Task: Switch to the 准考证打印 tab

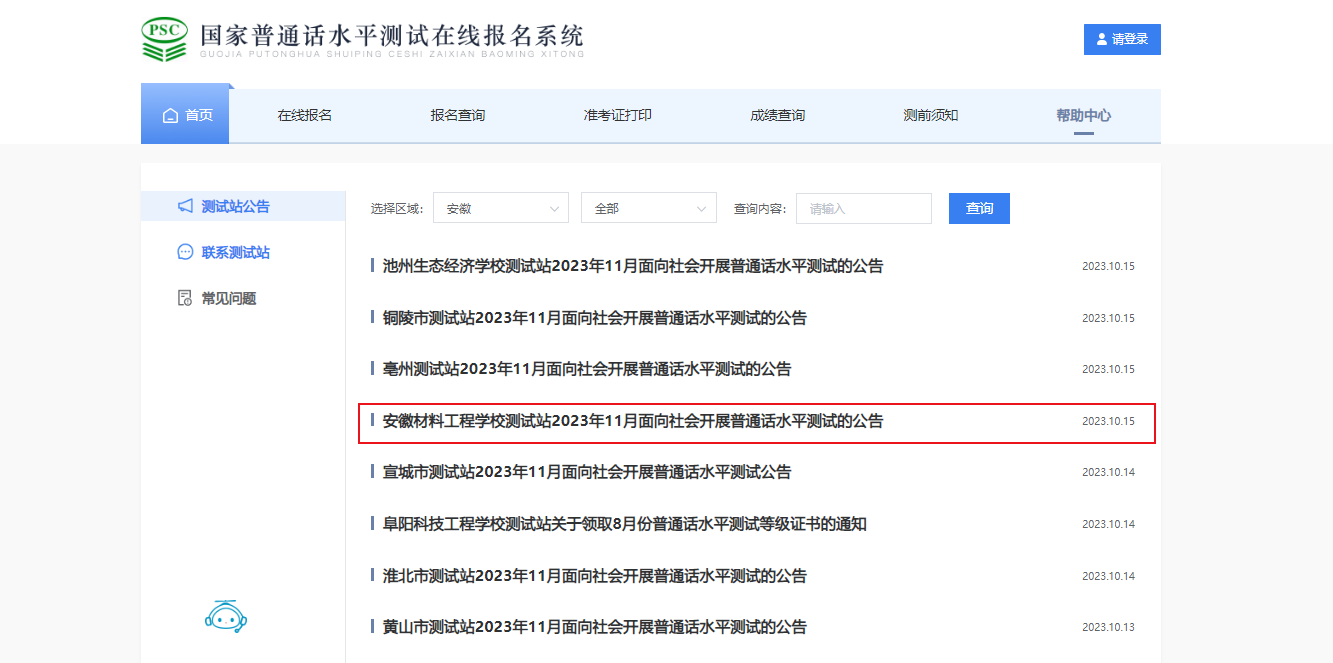Action: 618,115
